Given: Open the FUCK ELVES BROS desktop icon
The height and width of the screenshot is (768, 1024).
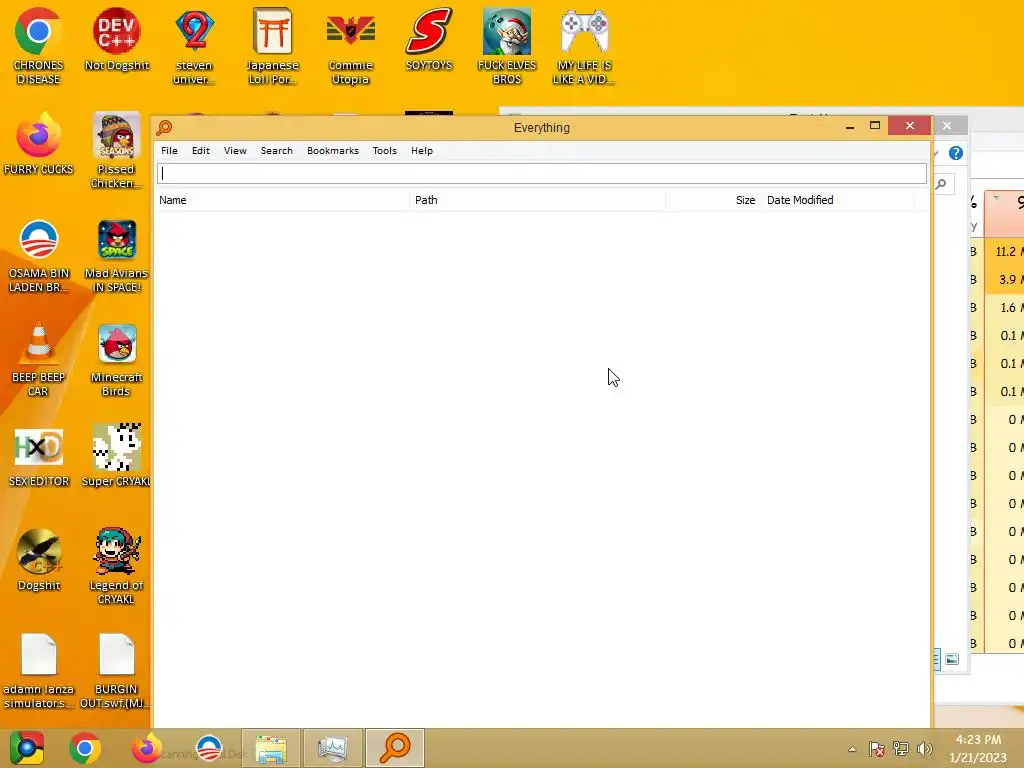Looking at the screenshot, I should coord(507,46).
